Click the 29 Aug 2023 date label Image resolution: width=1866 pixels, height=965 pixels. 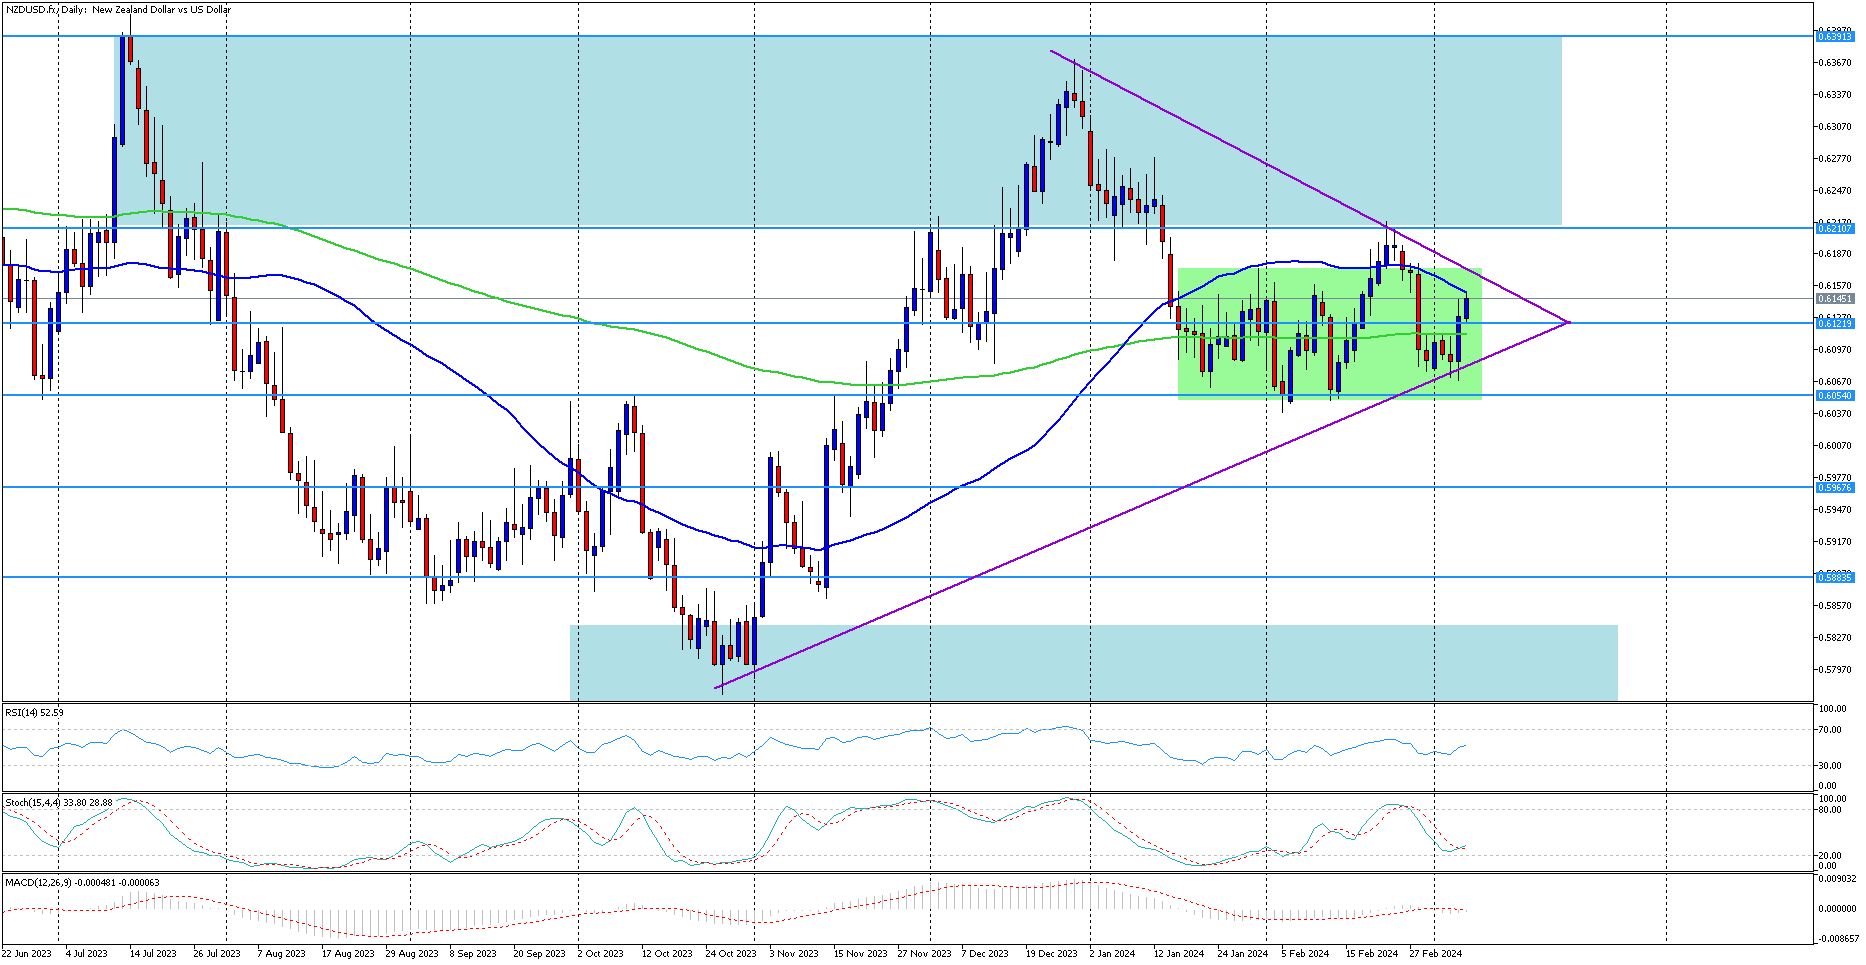(x=412, y=954)
